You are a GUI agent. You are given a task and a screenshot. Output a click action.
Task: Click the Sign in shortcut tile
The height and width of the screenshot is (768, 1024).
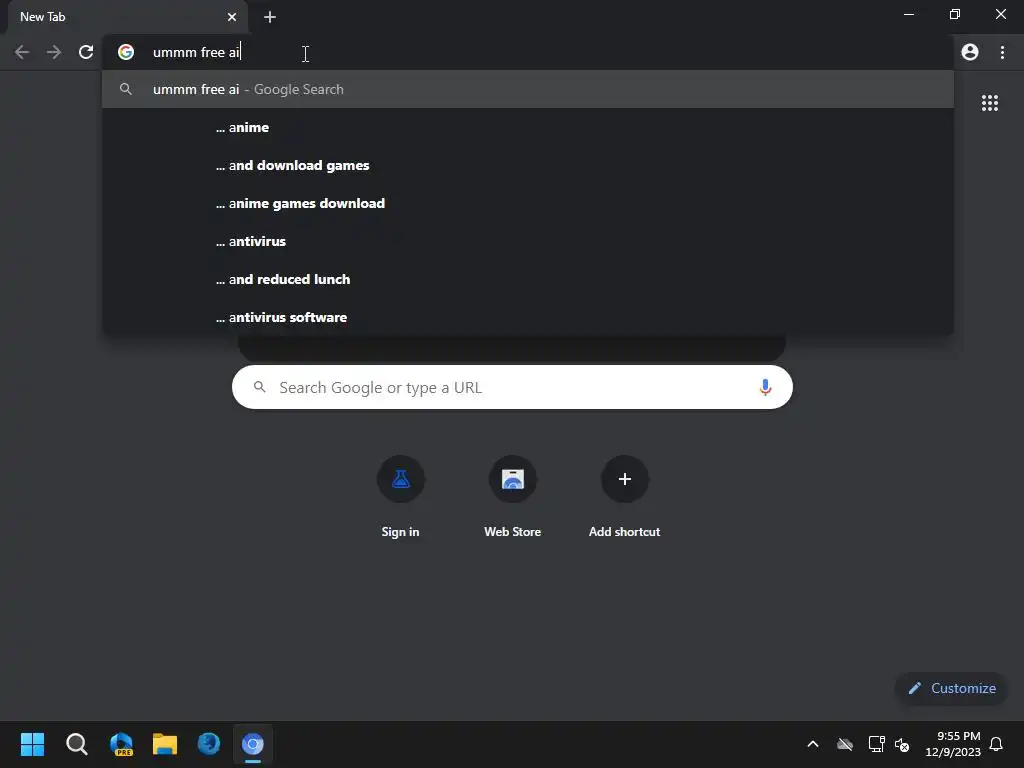(x=400, y=498)
